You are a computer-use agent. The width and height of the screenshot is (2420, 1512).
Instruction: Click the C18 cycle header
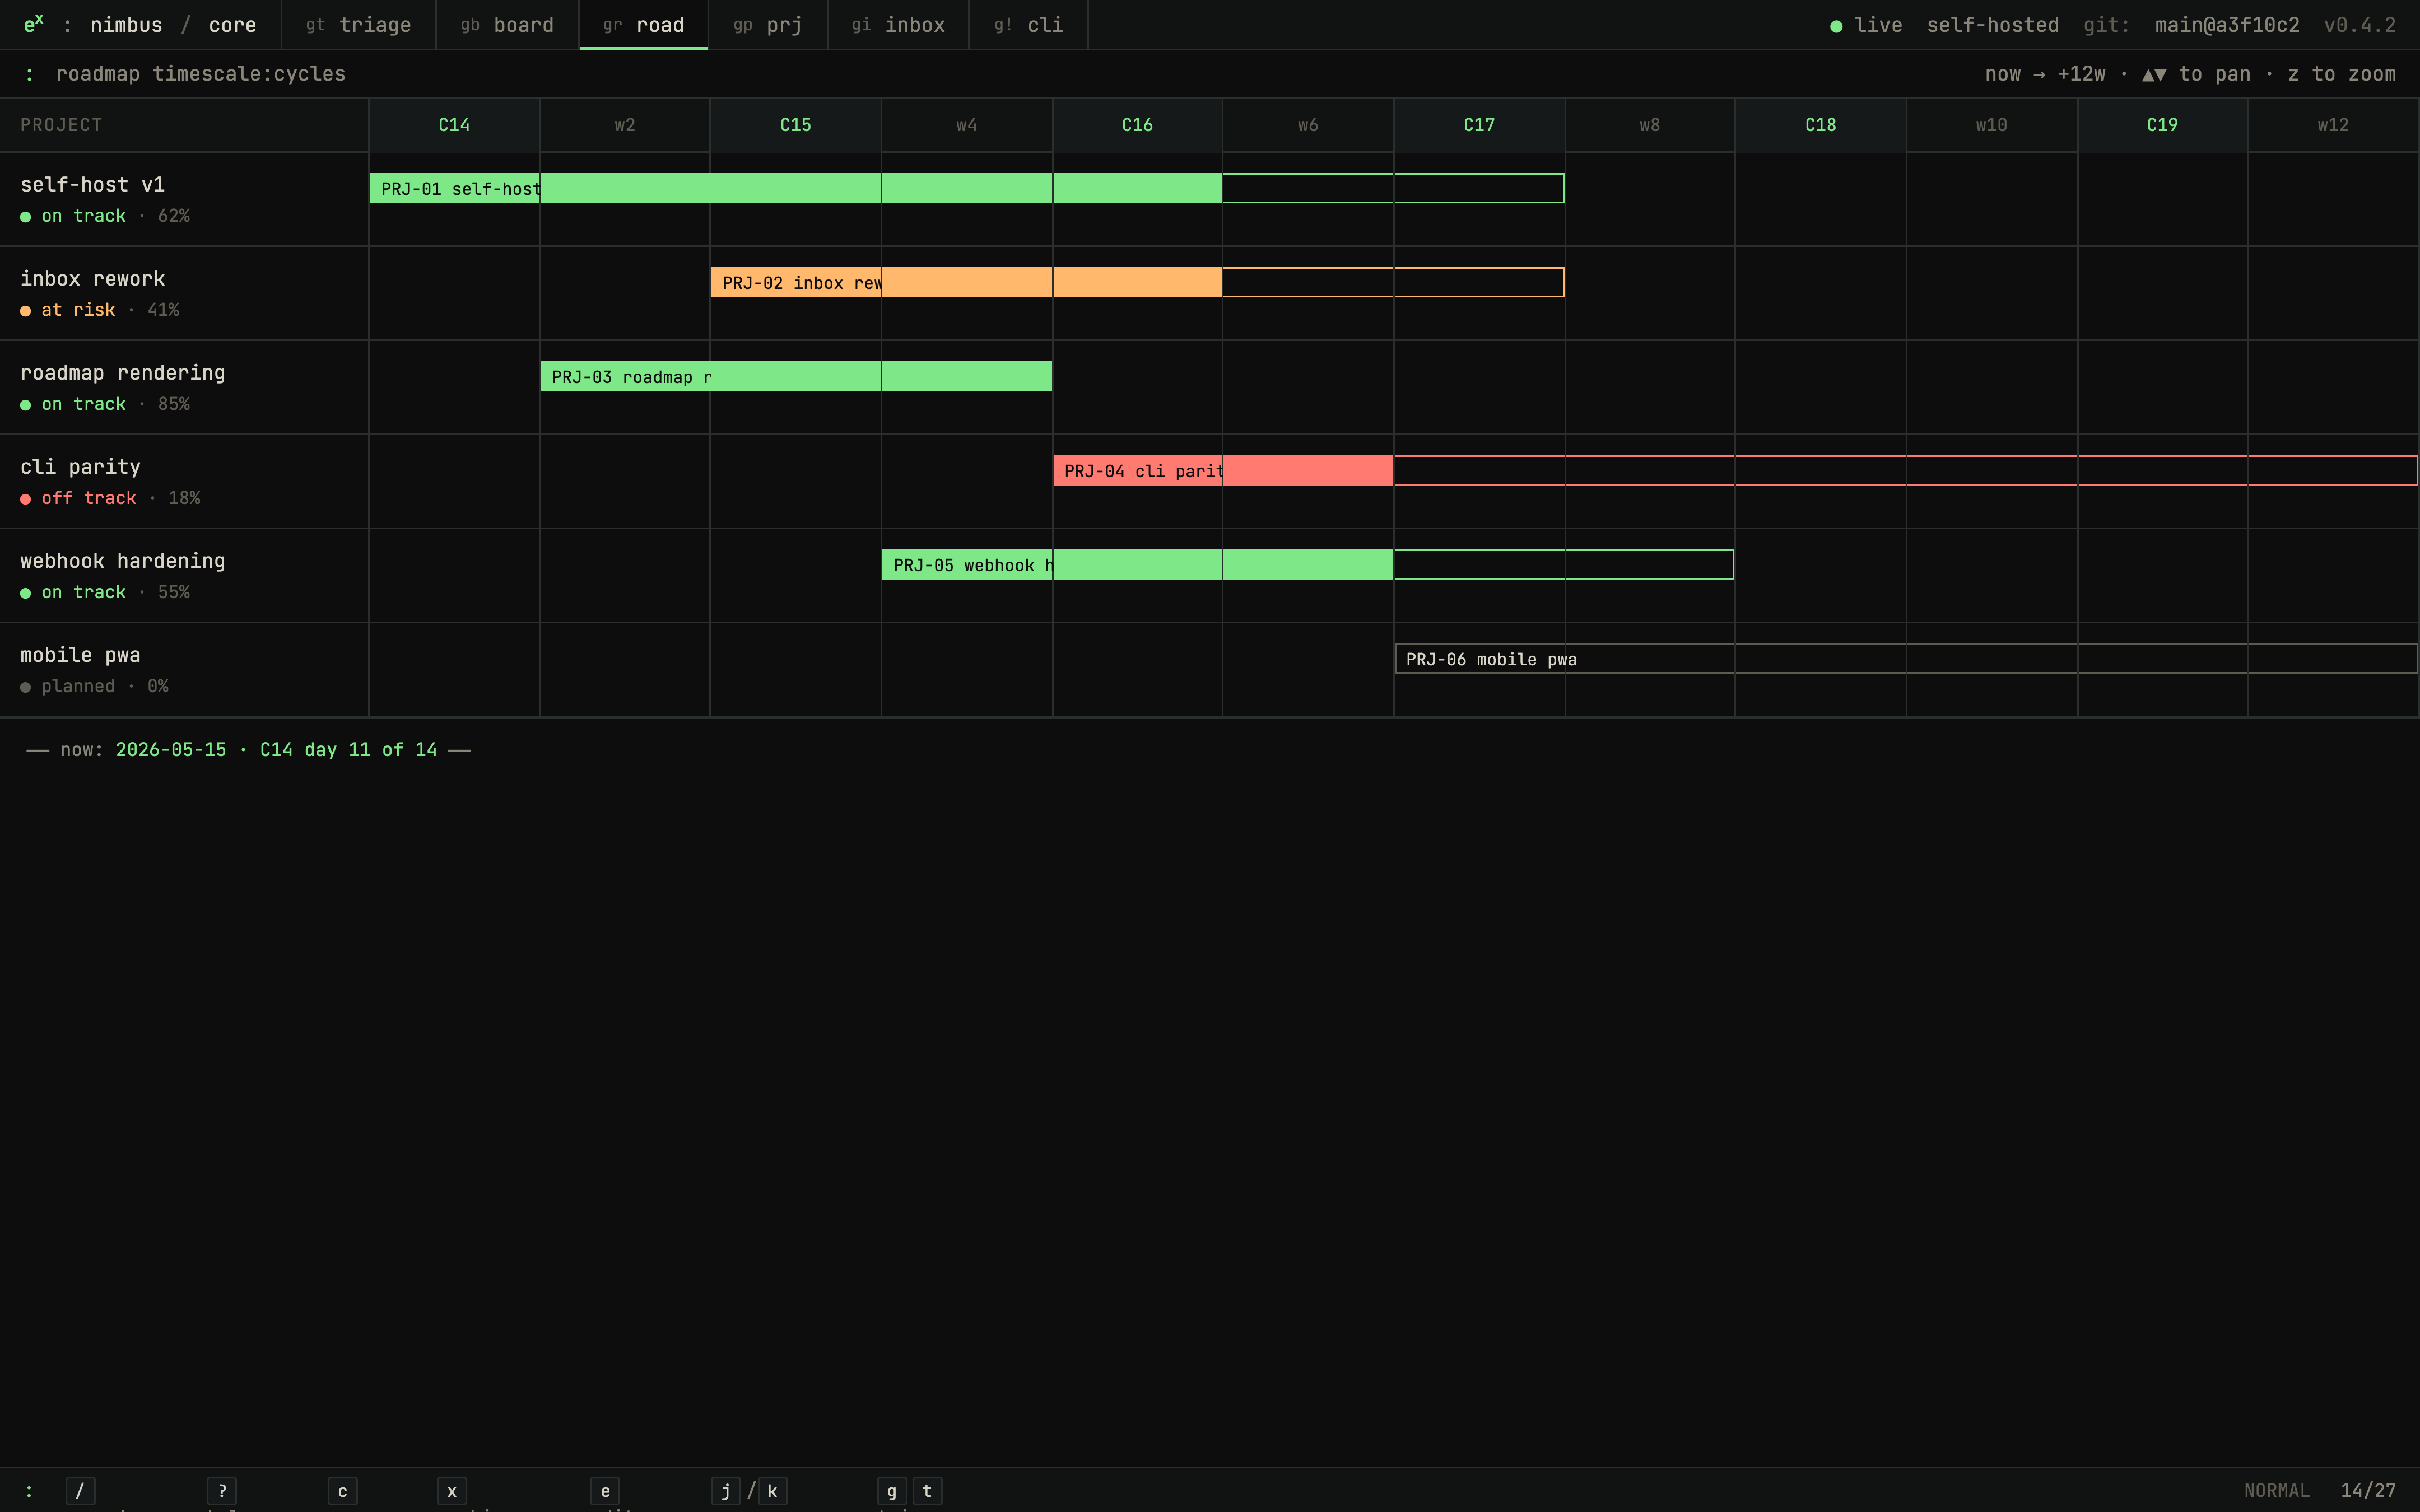1820,125
